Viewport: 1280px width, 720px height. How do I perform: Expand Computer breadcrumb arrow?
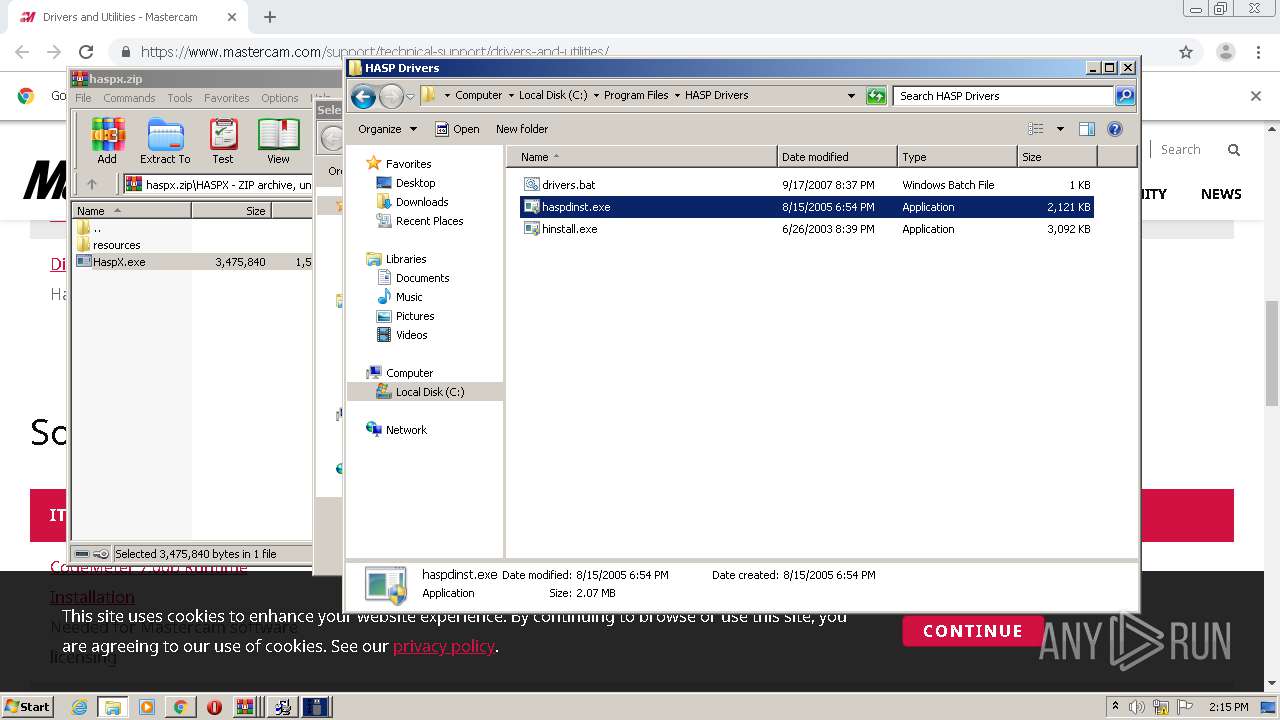click(510, 96)
